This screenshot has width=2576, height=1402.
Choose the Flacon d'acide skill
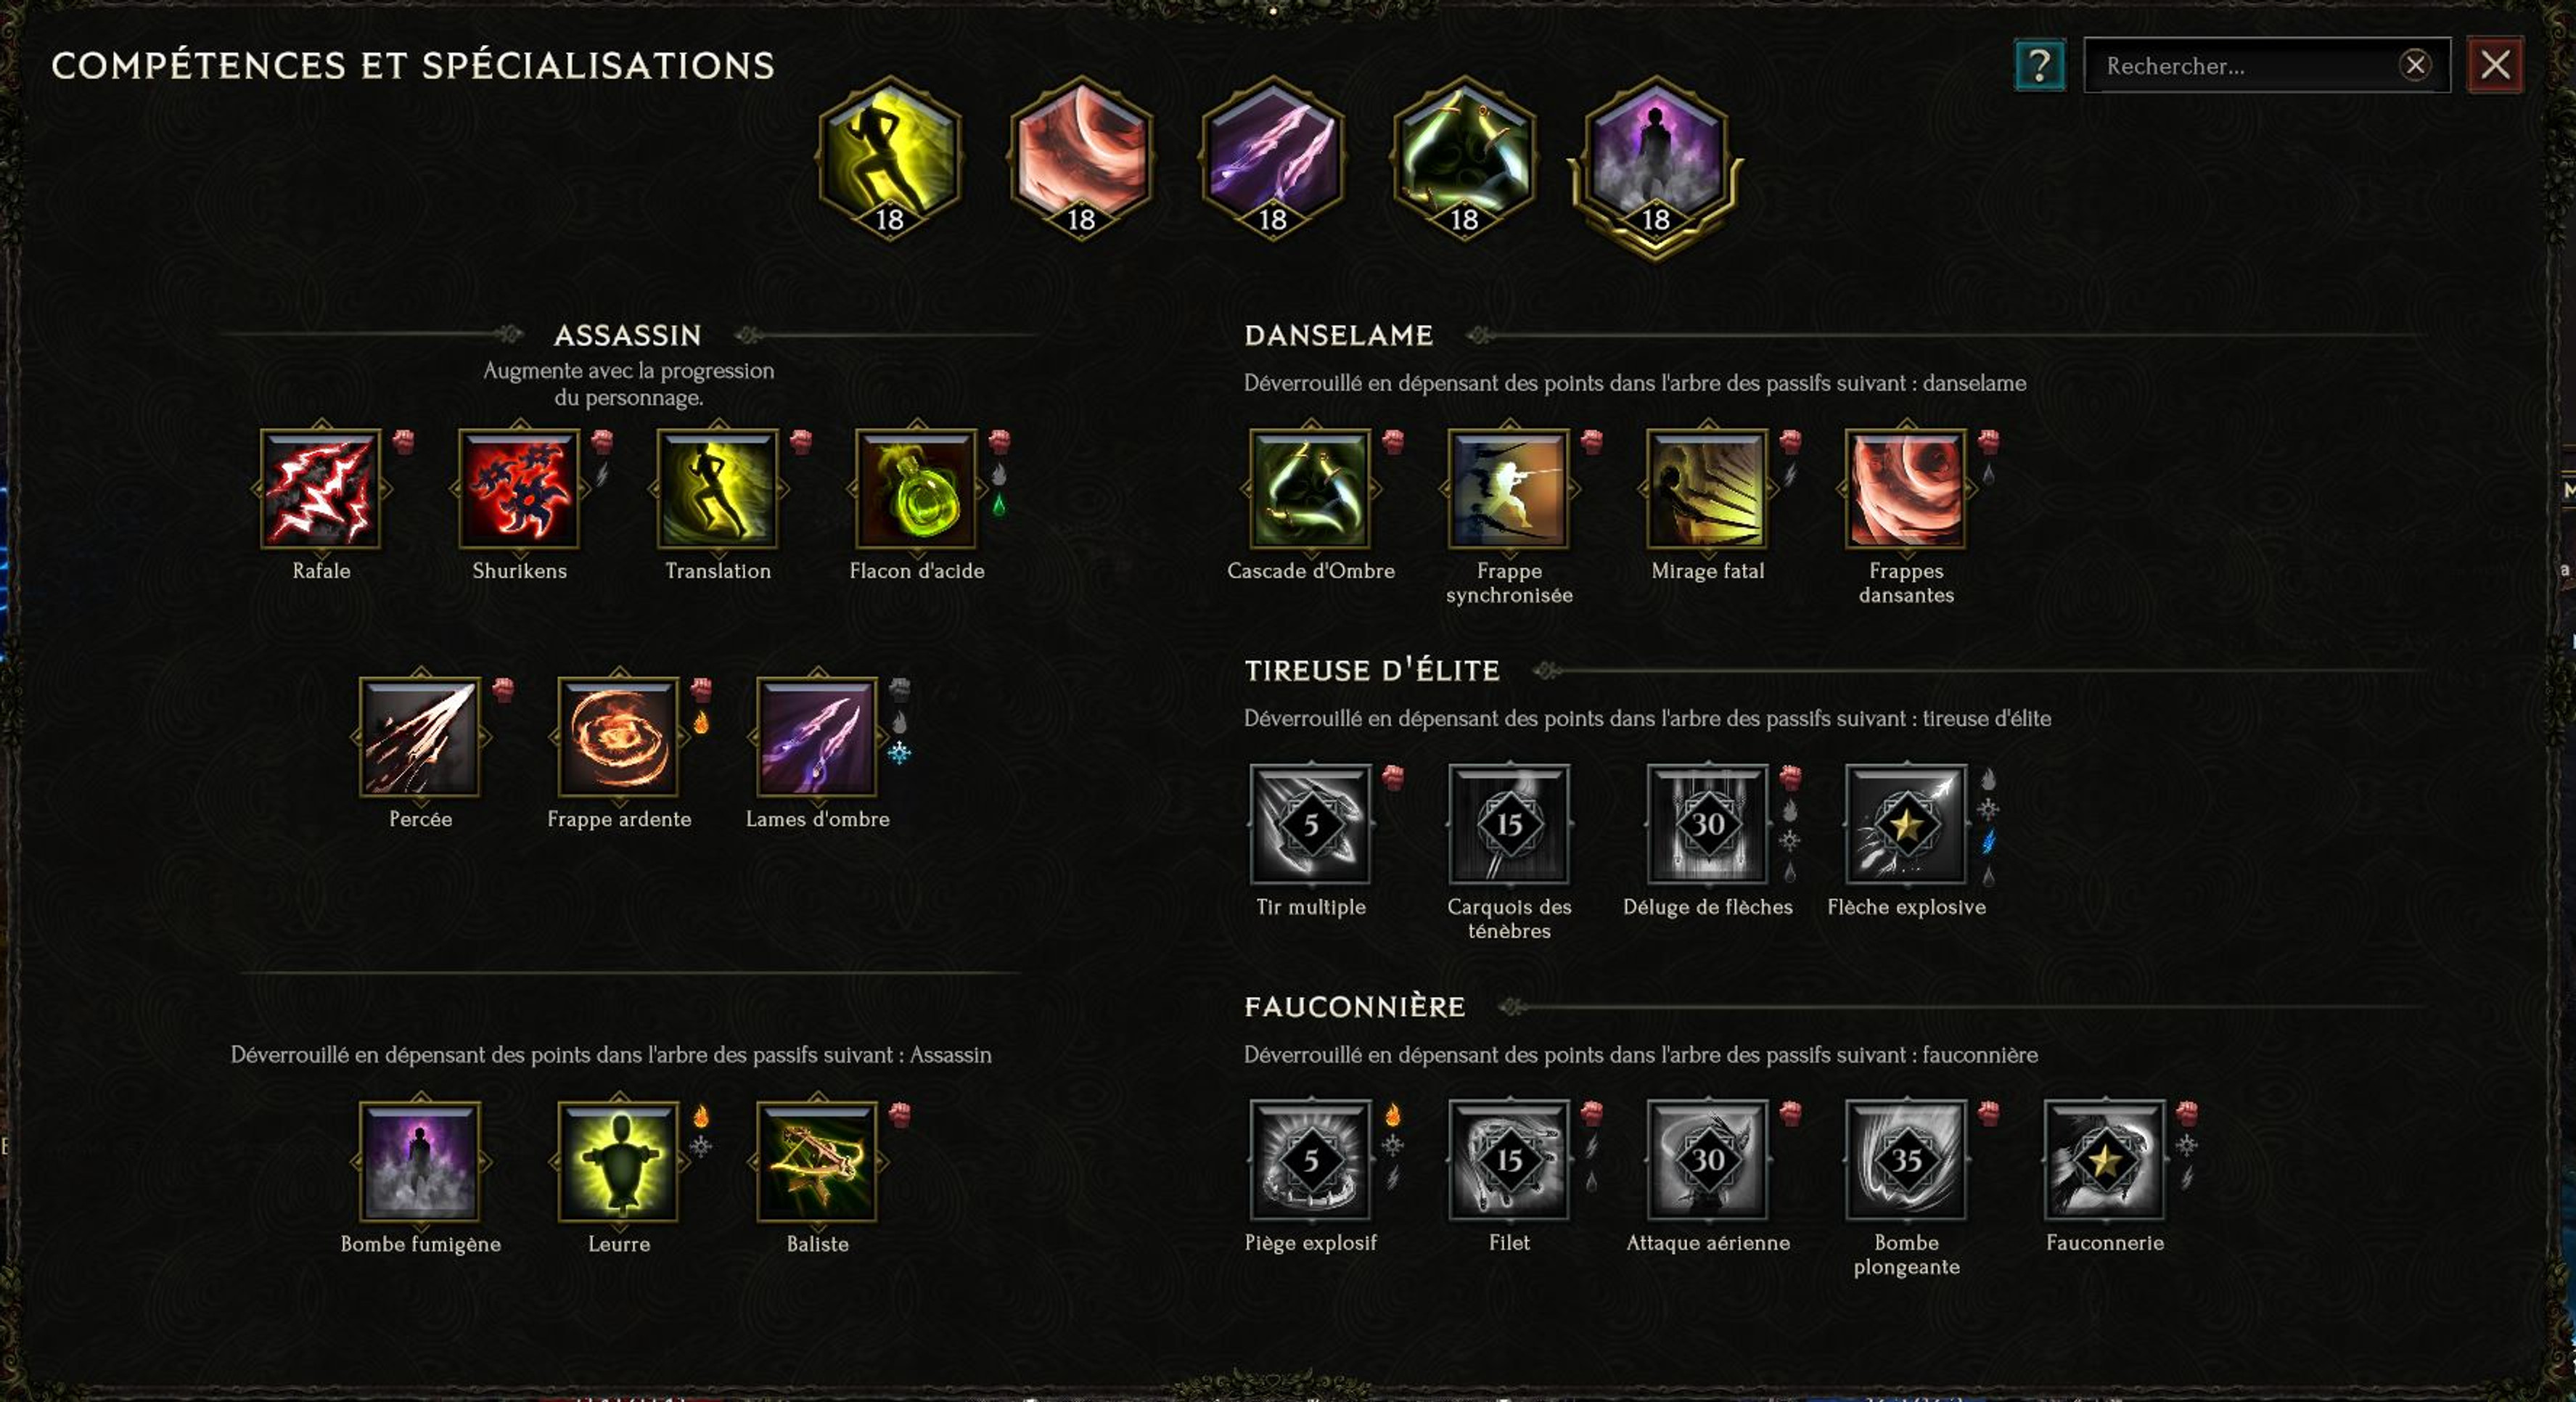[x=916, y=489]
